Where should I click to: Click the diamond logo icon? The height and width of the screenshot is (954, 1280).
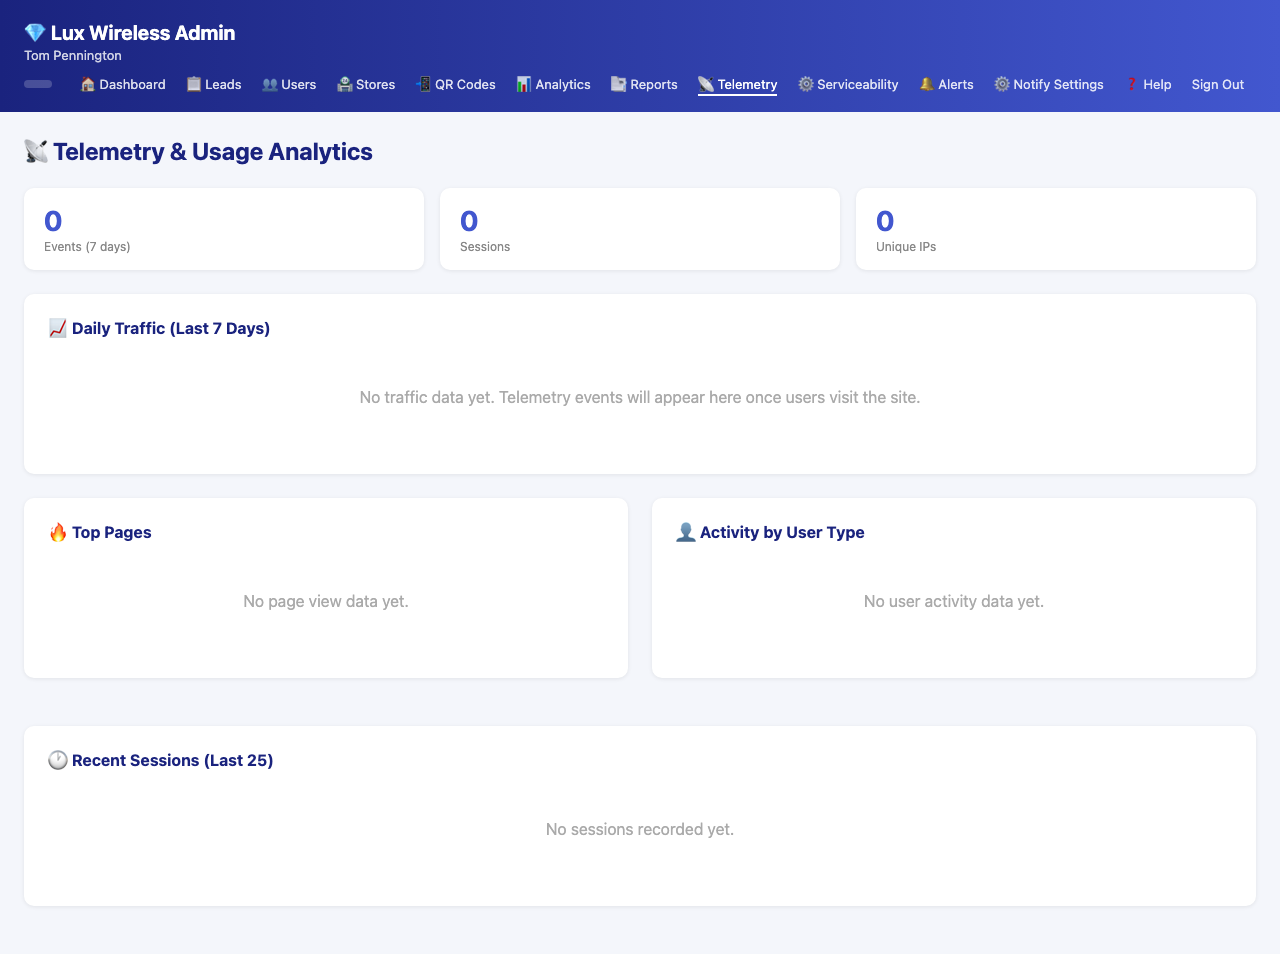pos(35,33)
